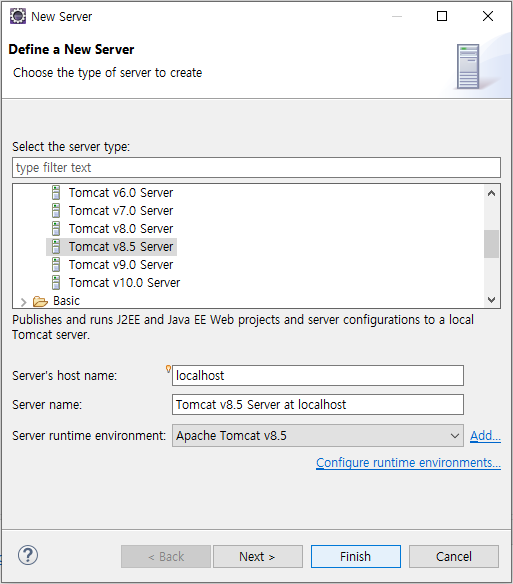Click the Next > button
This screenshot has height=584, width=513.
tap(258, 556)
